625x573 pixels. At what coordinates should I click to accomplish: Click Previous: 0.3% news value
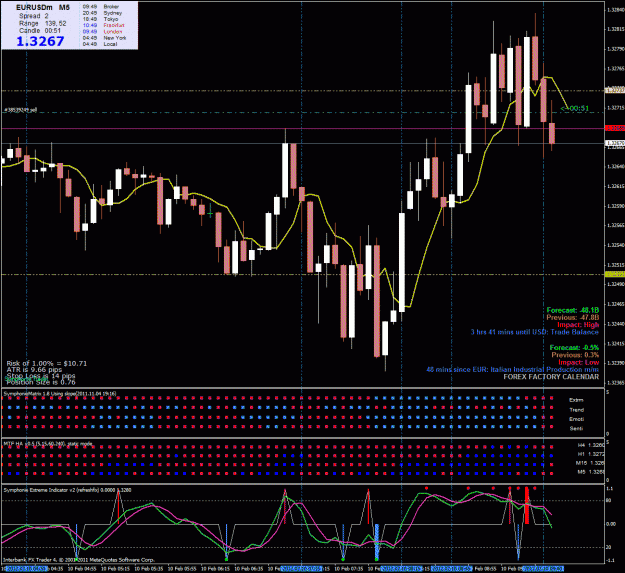pyautogui.click(x=575, y=355)
